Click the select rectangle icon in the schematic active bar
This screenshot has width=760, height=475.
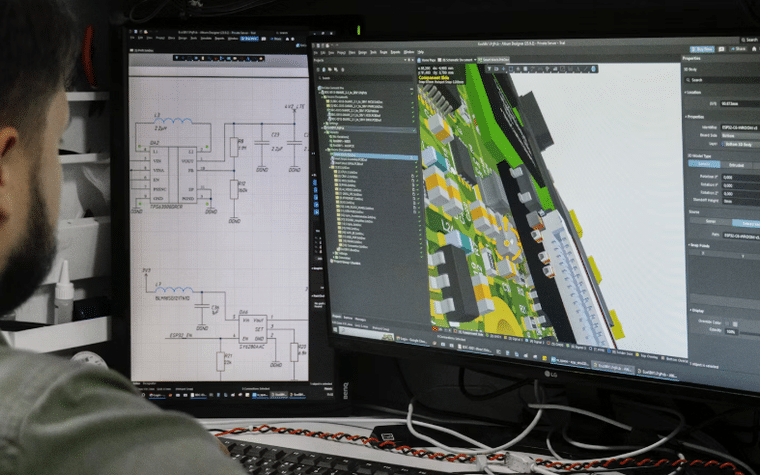[x=190, y=58]
